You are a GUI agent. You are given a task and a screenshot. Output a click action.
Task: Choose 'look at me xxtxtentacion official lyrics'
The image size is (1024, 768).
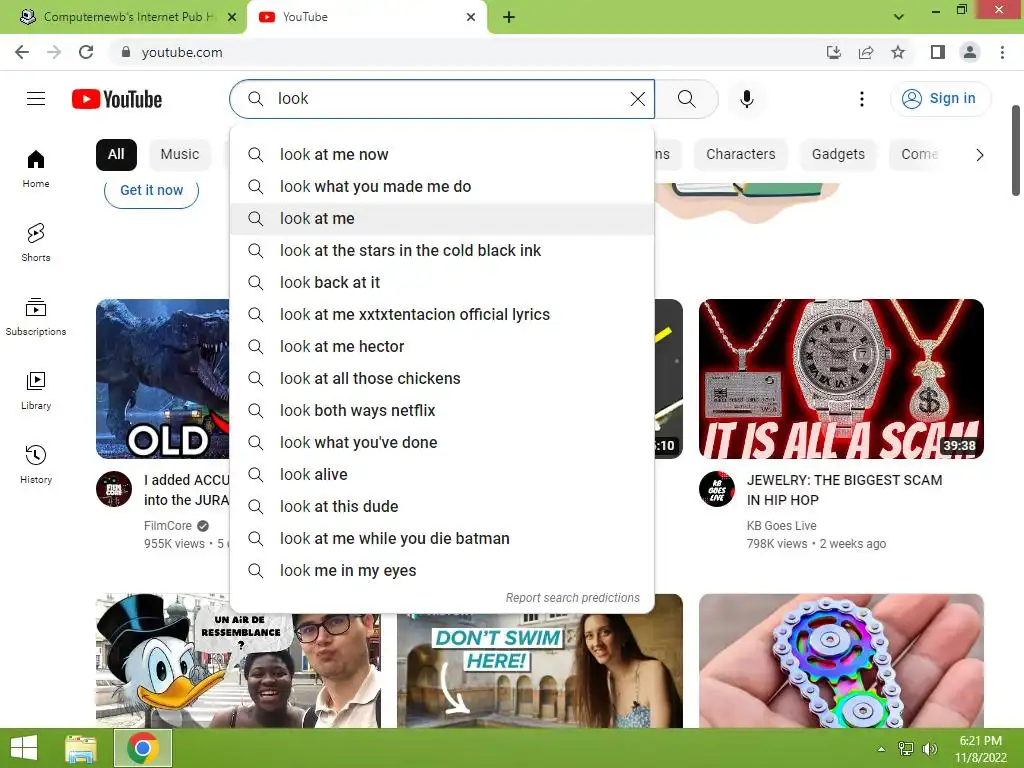442,315
